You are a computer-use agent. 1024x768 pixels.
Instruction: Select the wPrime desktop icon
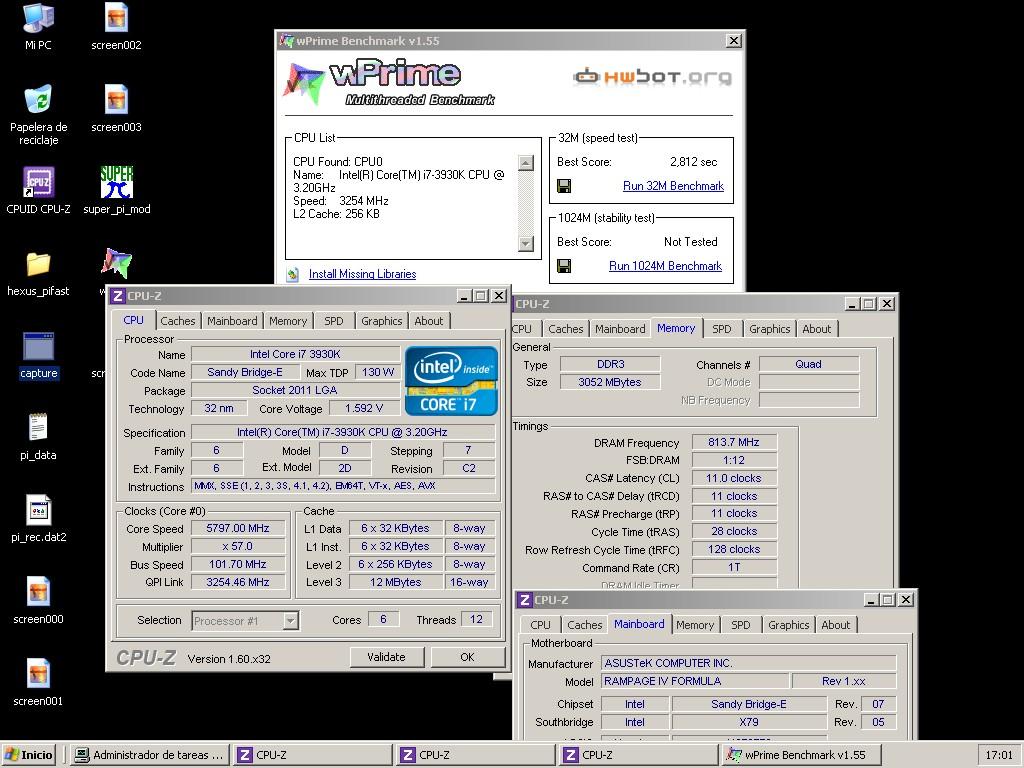[x=116, y=263]
